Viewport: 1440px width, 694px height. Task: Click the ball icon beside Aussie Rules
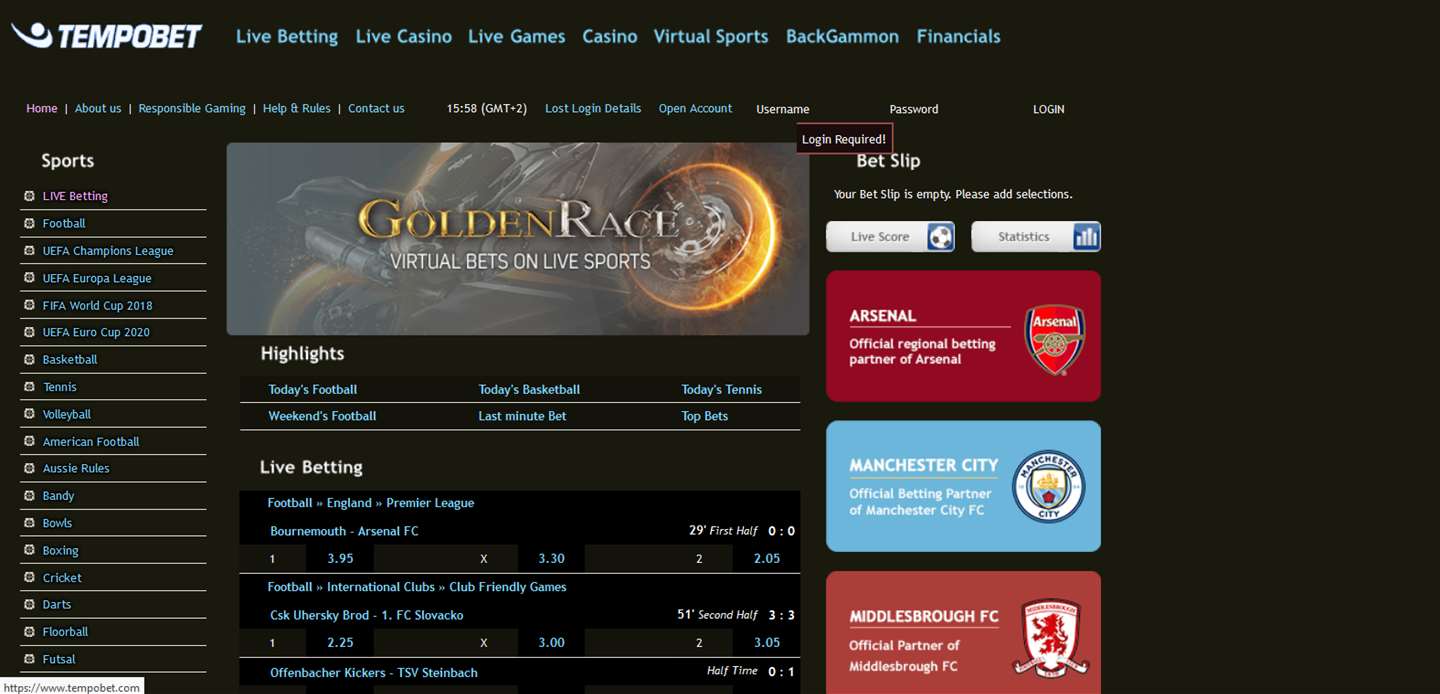point(28,468)
